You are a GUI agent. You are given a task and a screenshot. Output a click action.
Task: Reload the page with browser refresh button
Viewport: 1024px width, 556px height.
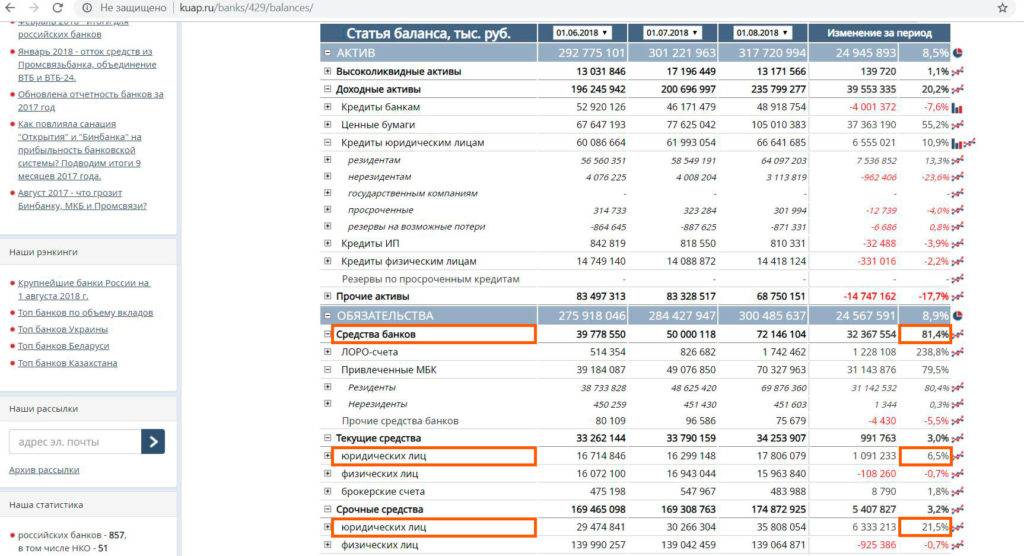coord(58,8)
